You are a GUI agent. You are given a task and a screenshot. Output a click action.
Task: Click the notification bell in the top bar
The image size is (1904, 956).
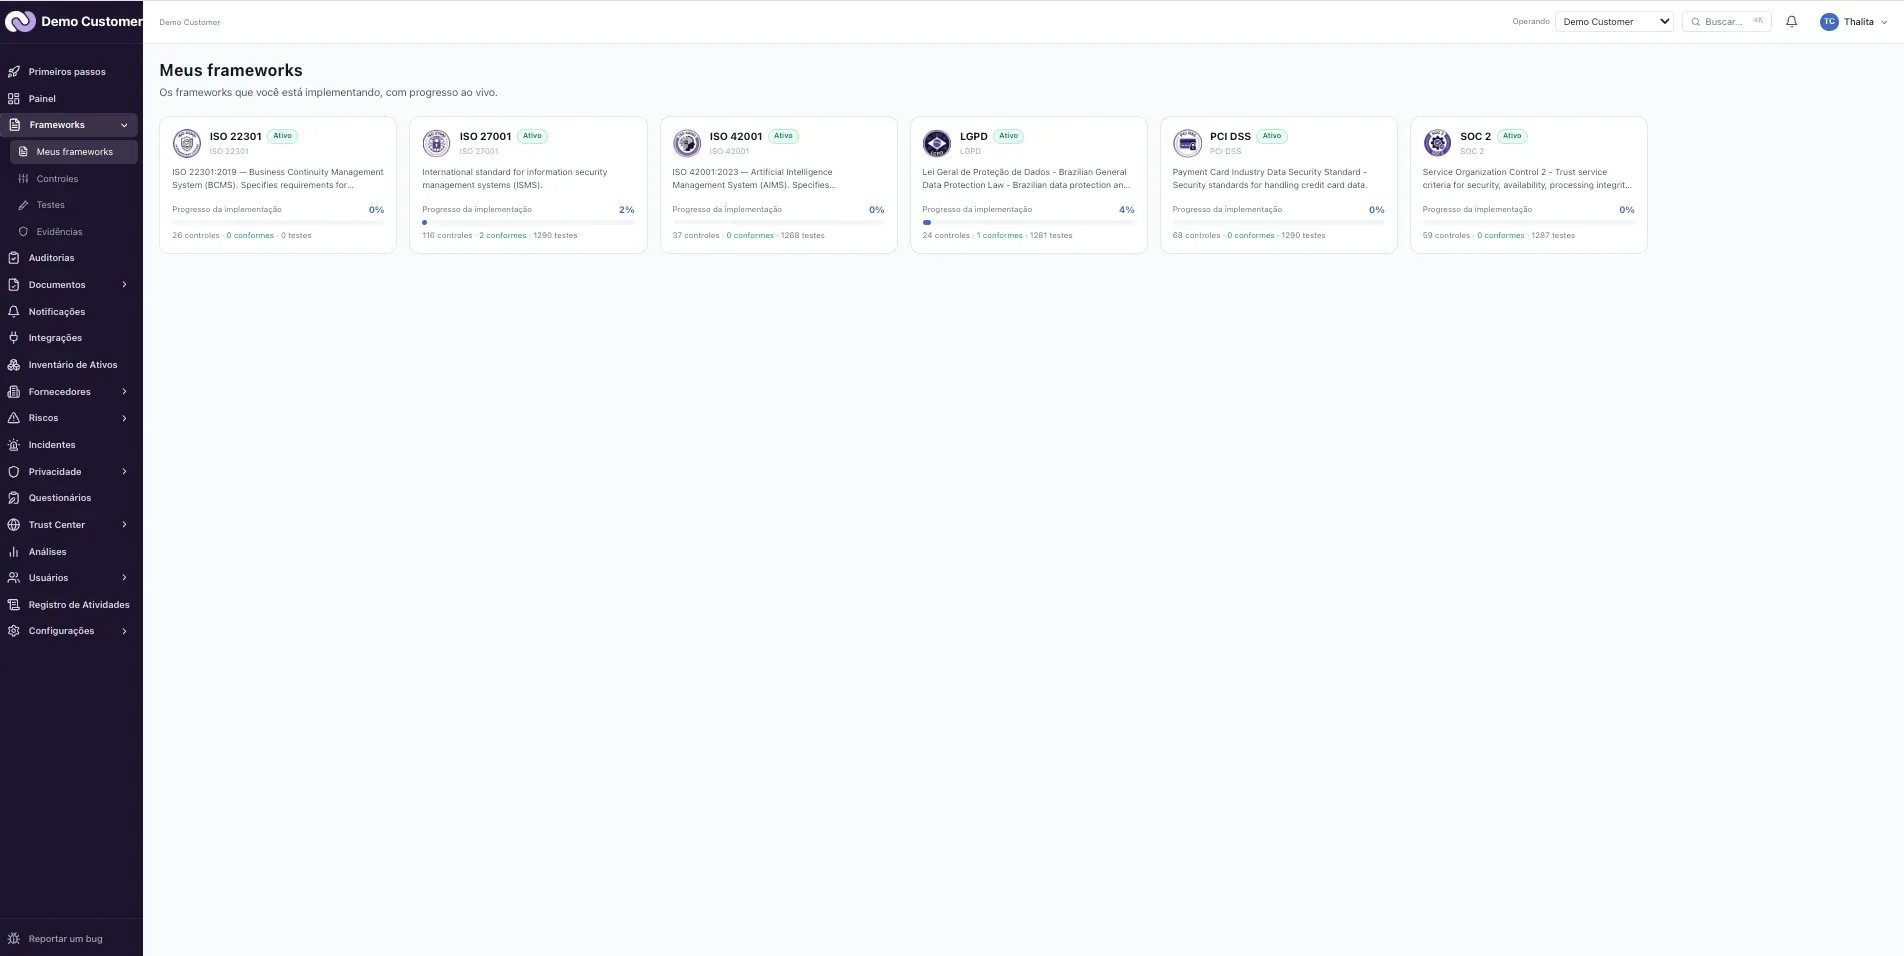pos(1791,22)
